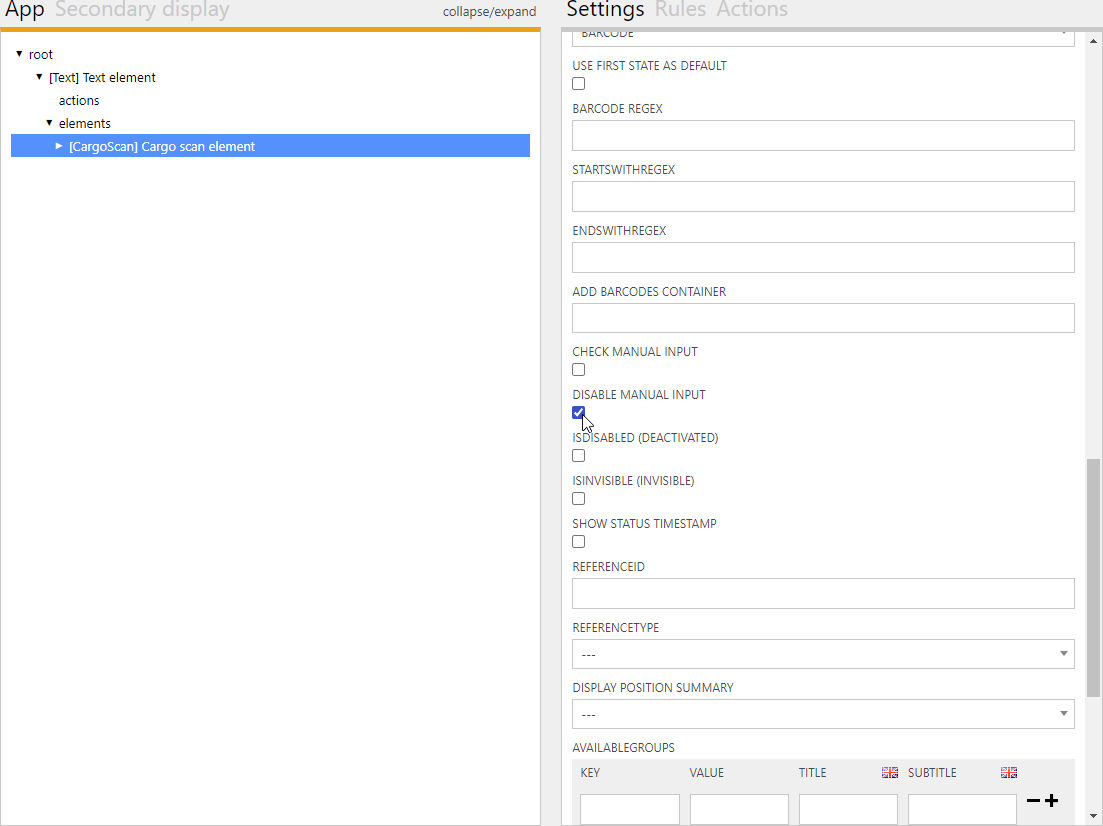Screen dimensions: 1103x826
Task: Click the plus icon in AVAILABLEGROUPS row
Action: (1051, 801)
